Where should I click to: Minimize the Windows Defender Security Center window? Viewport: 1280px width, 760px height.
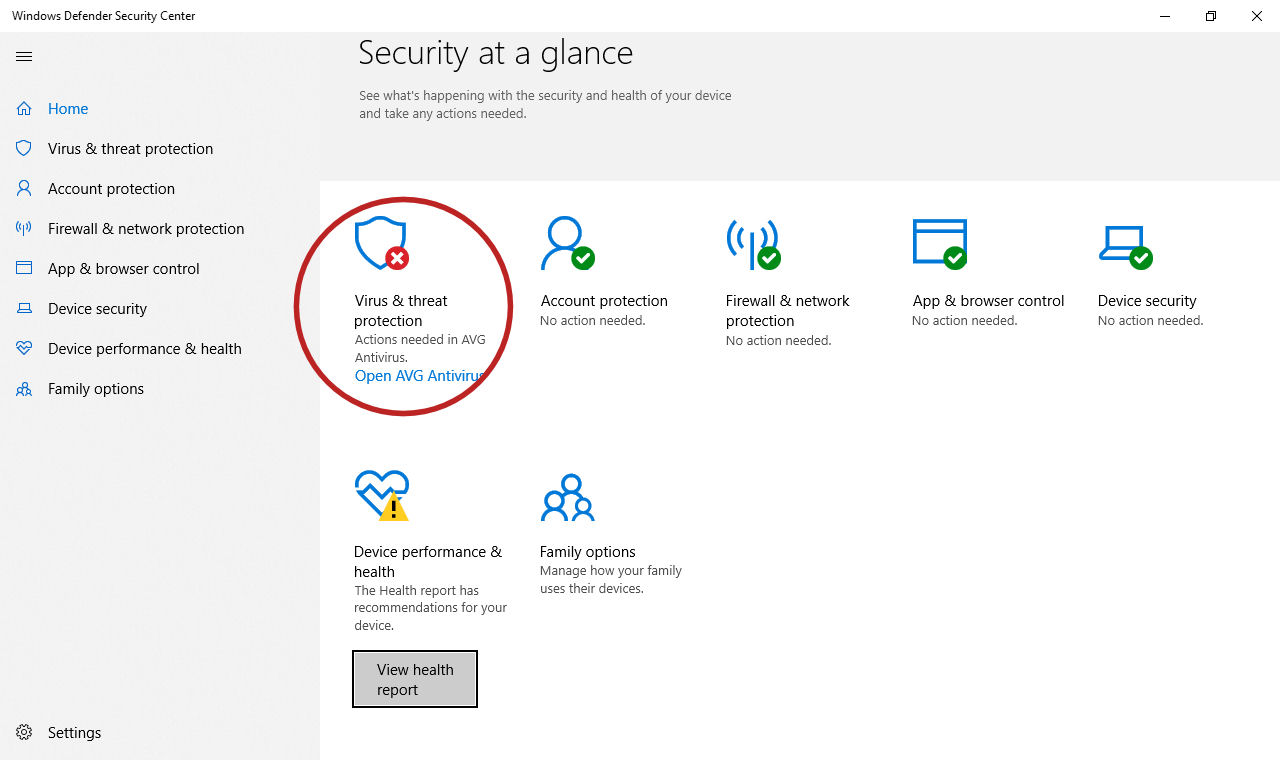coord(1165,16)
